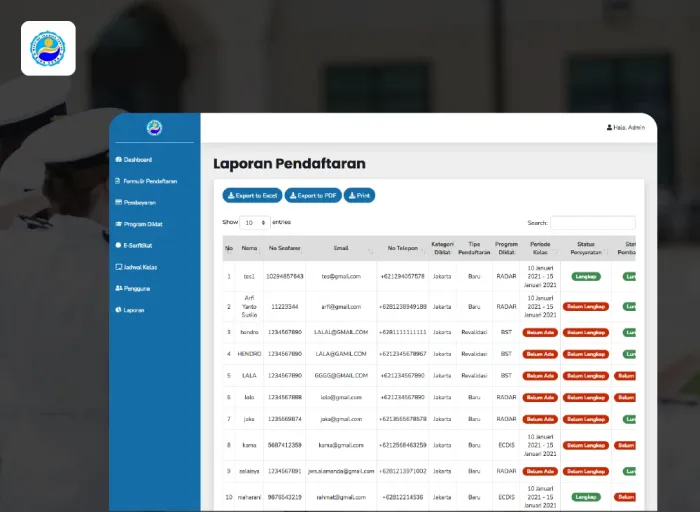Image resolution: width=700 pixels, height=512 pixels.
Task: Open the Show entries dropdown
Action: [x=255, y=222]
